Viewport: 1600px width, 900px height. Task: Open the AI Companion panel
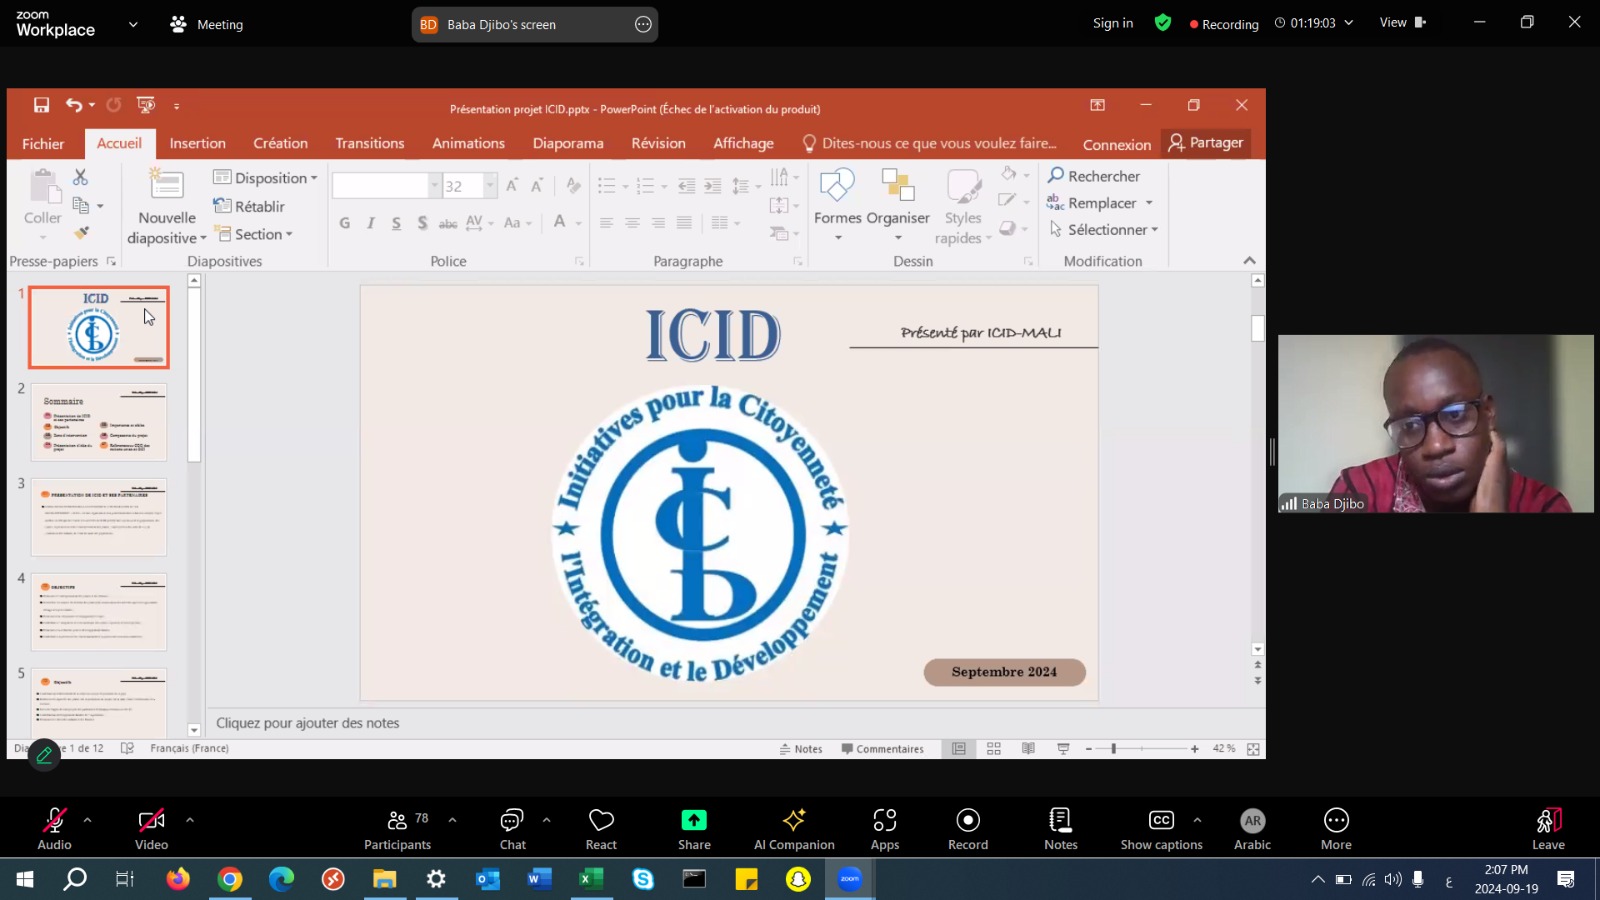point(794,829)
